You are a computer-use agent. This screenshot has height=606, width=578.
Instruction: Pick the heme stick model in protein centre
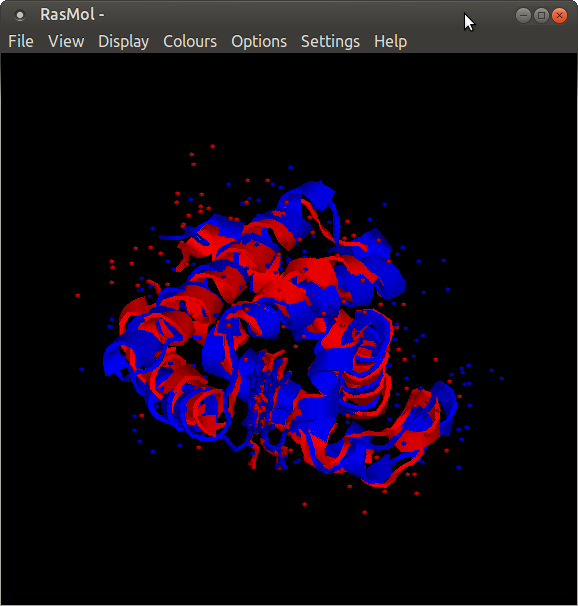267,406
